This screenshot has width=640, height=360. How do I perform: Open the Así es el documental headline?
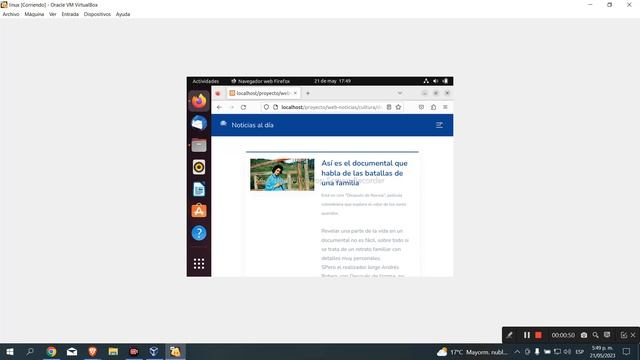tap(364, 173)
